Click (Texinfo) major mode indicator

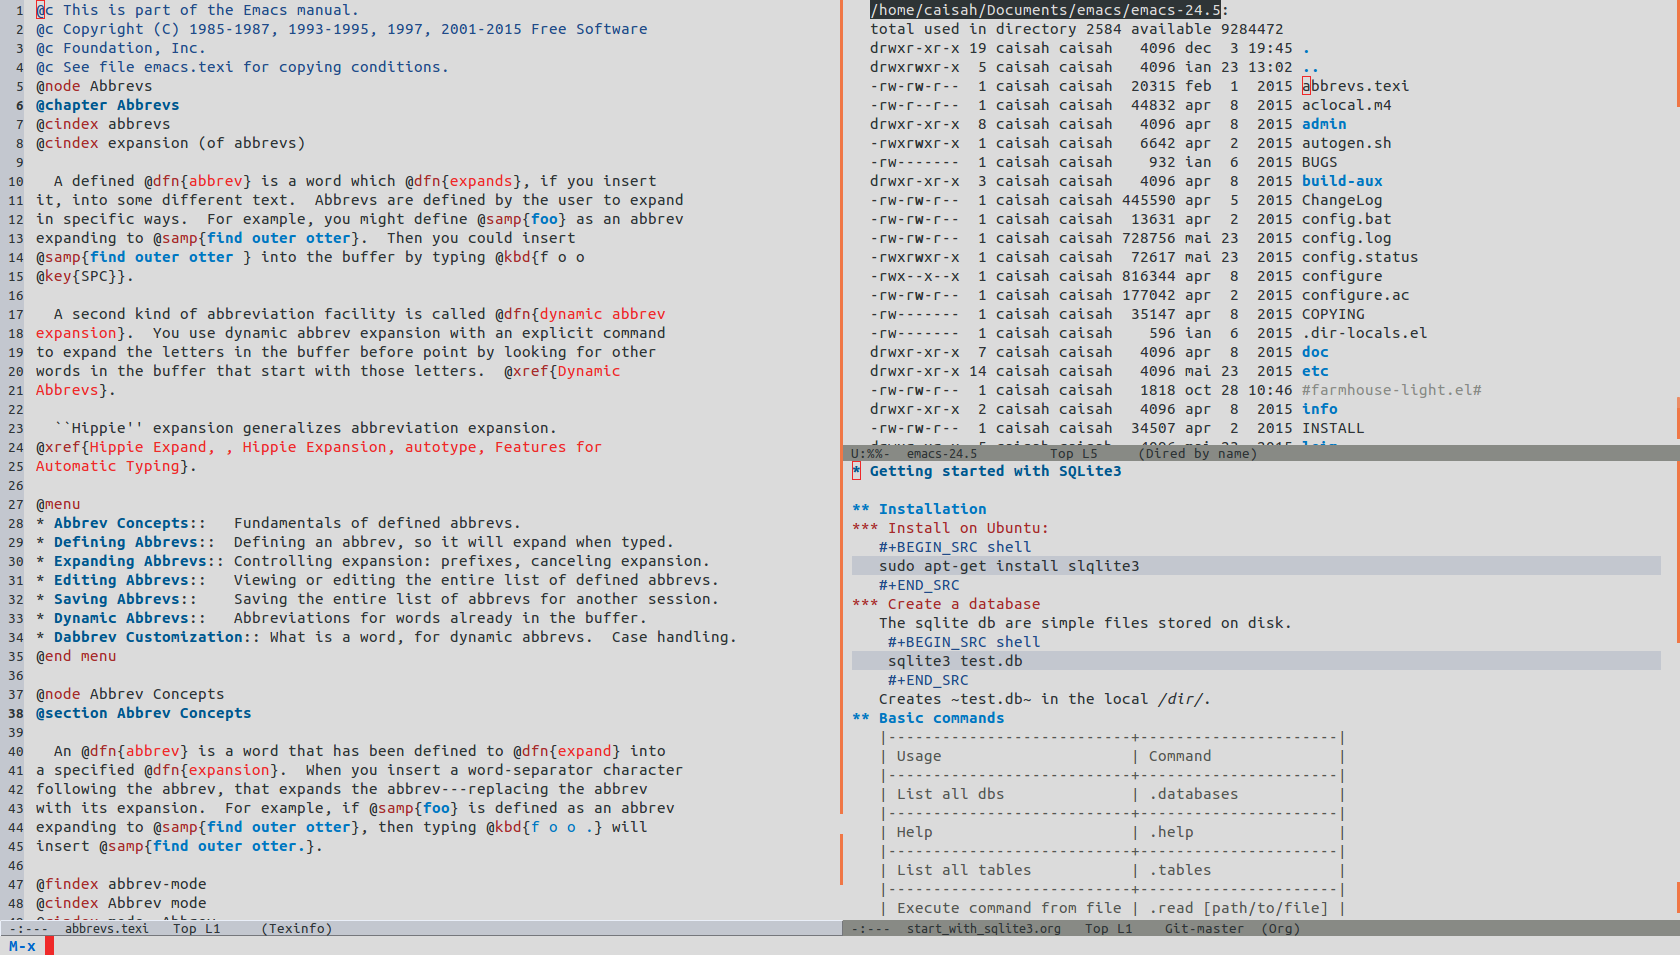point(297,929)
